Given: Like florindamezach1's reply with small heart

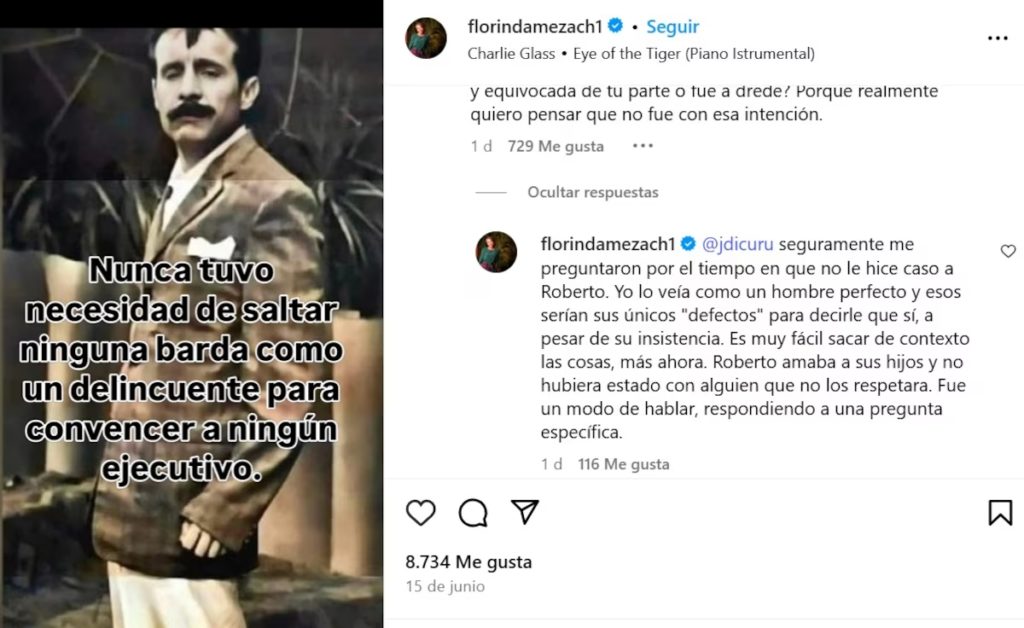Looking at the screenshot, I should 1008,251.
